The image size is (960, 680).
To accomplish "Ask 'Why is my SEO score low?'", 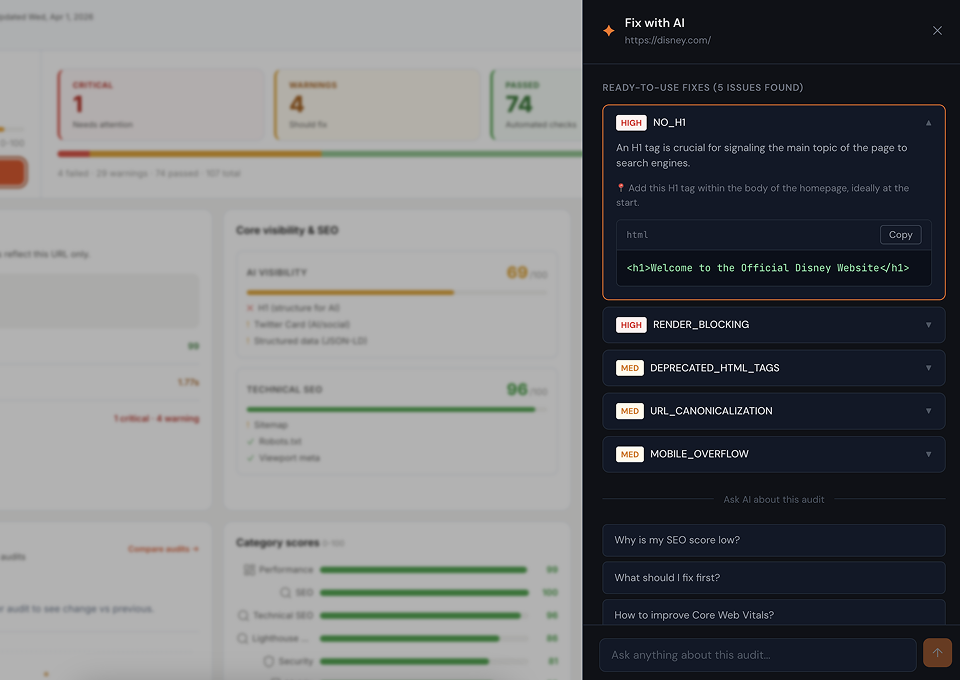I will coord(773,540).
